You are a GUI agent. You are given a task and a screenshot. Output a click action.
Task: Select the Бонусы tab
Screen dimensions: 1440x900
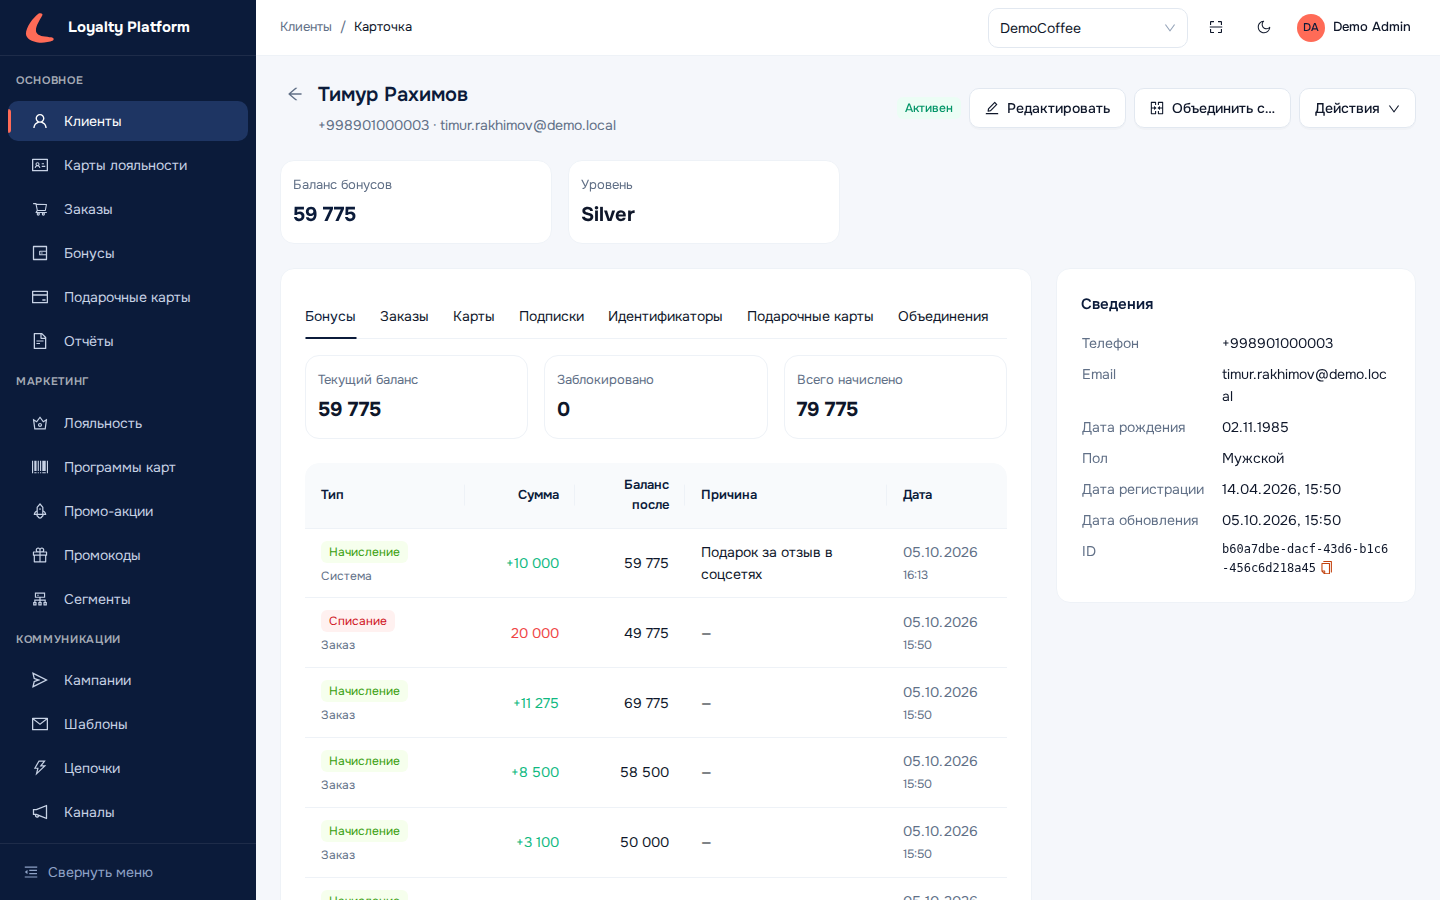point(330,316)
